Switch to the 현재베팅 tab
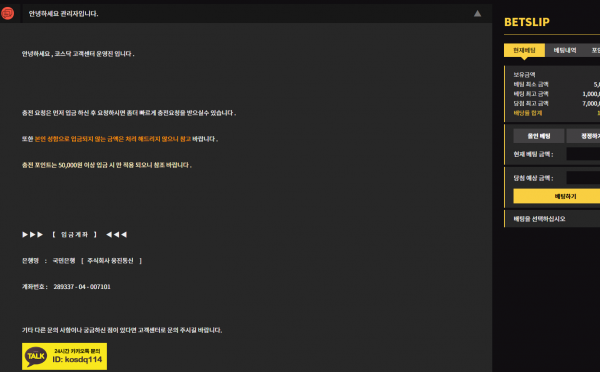 tap(524, 50)
